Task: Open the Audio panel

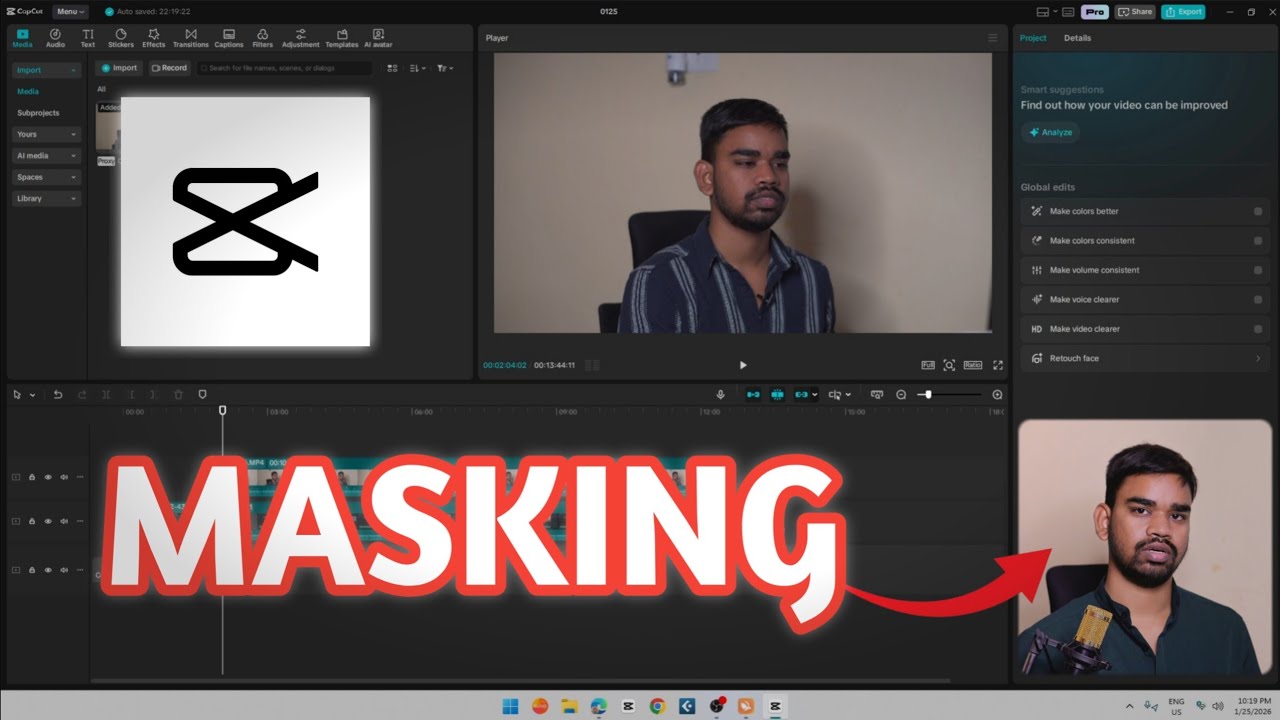Action: pos(55,38)
